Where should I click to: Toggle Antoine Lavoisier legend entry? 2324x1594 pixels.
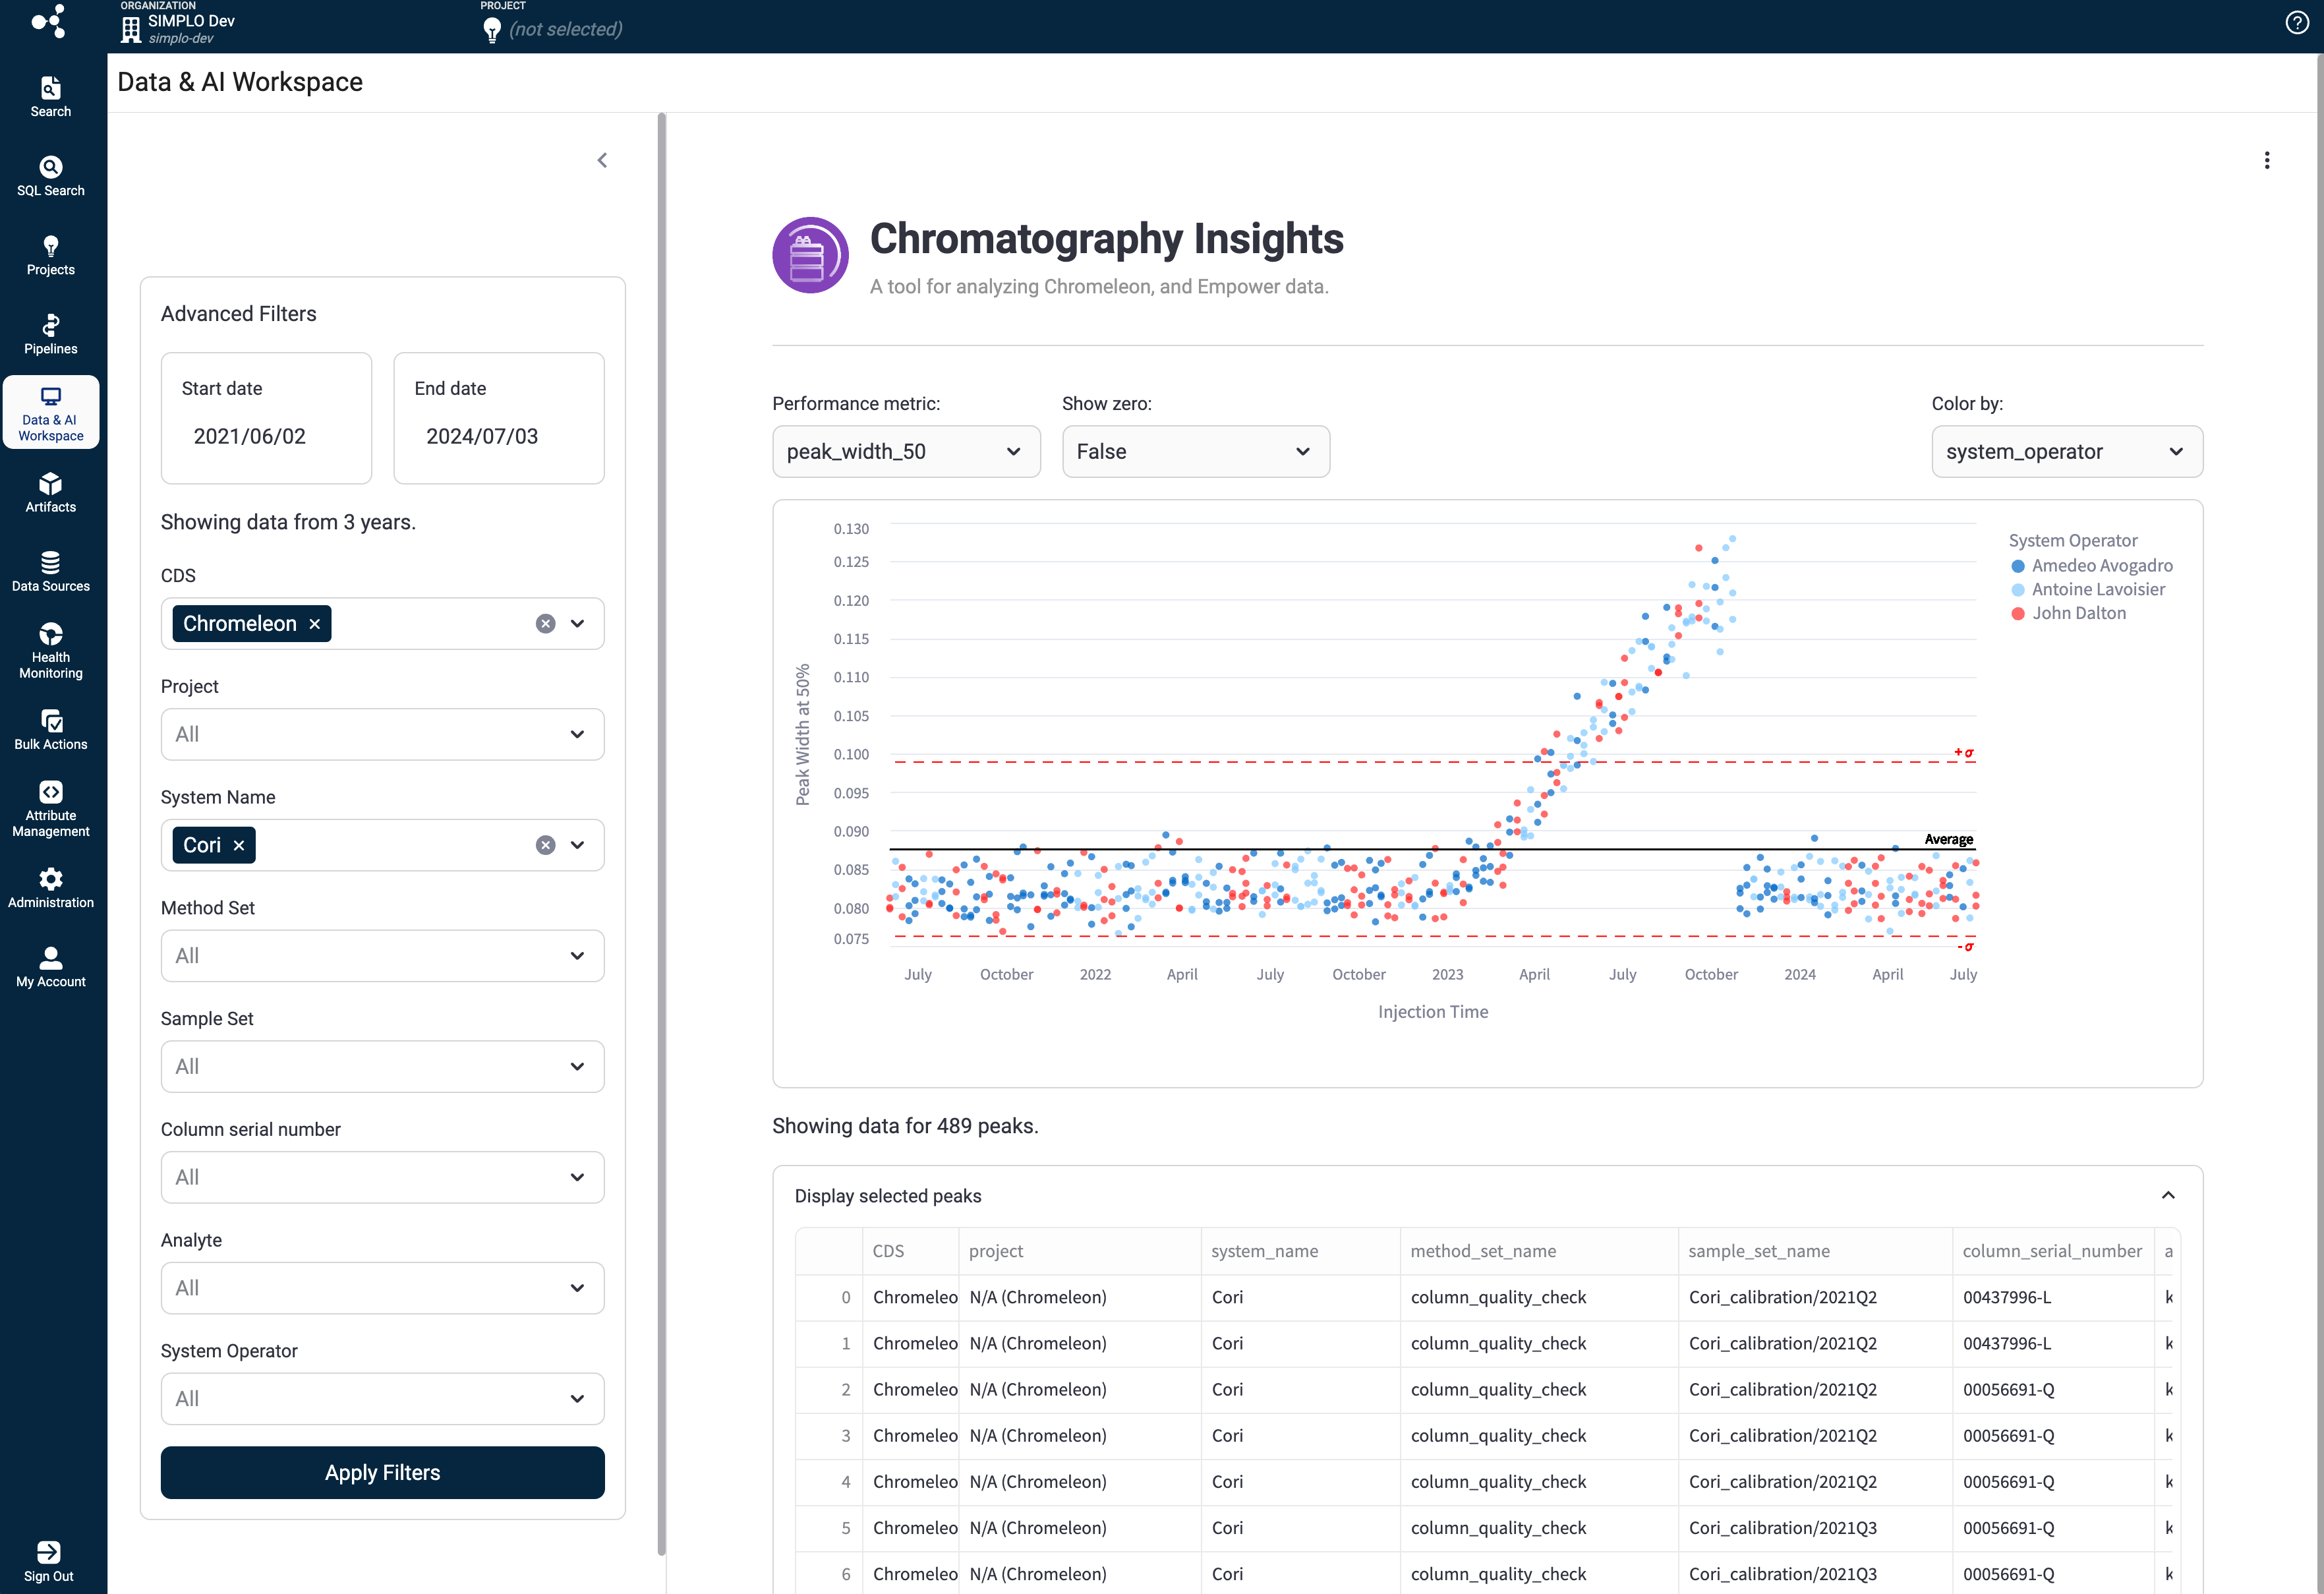pos(2087,589)
